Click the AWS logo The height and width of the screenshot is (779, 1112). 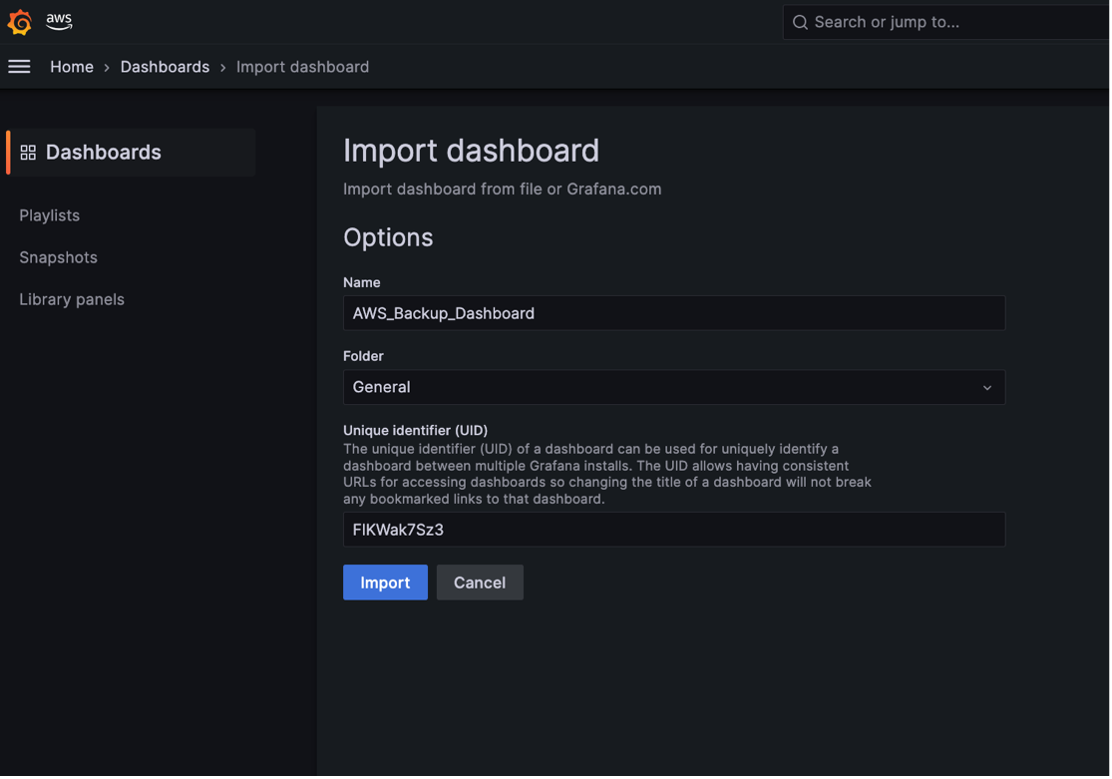point(59,21)
